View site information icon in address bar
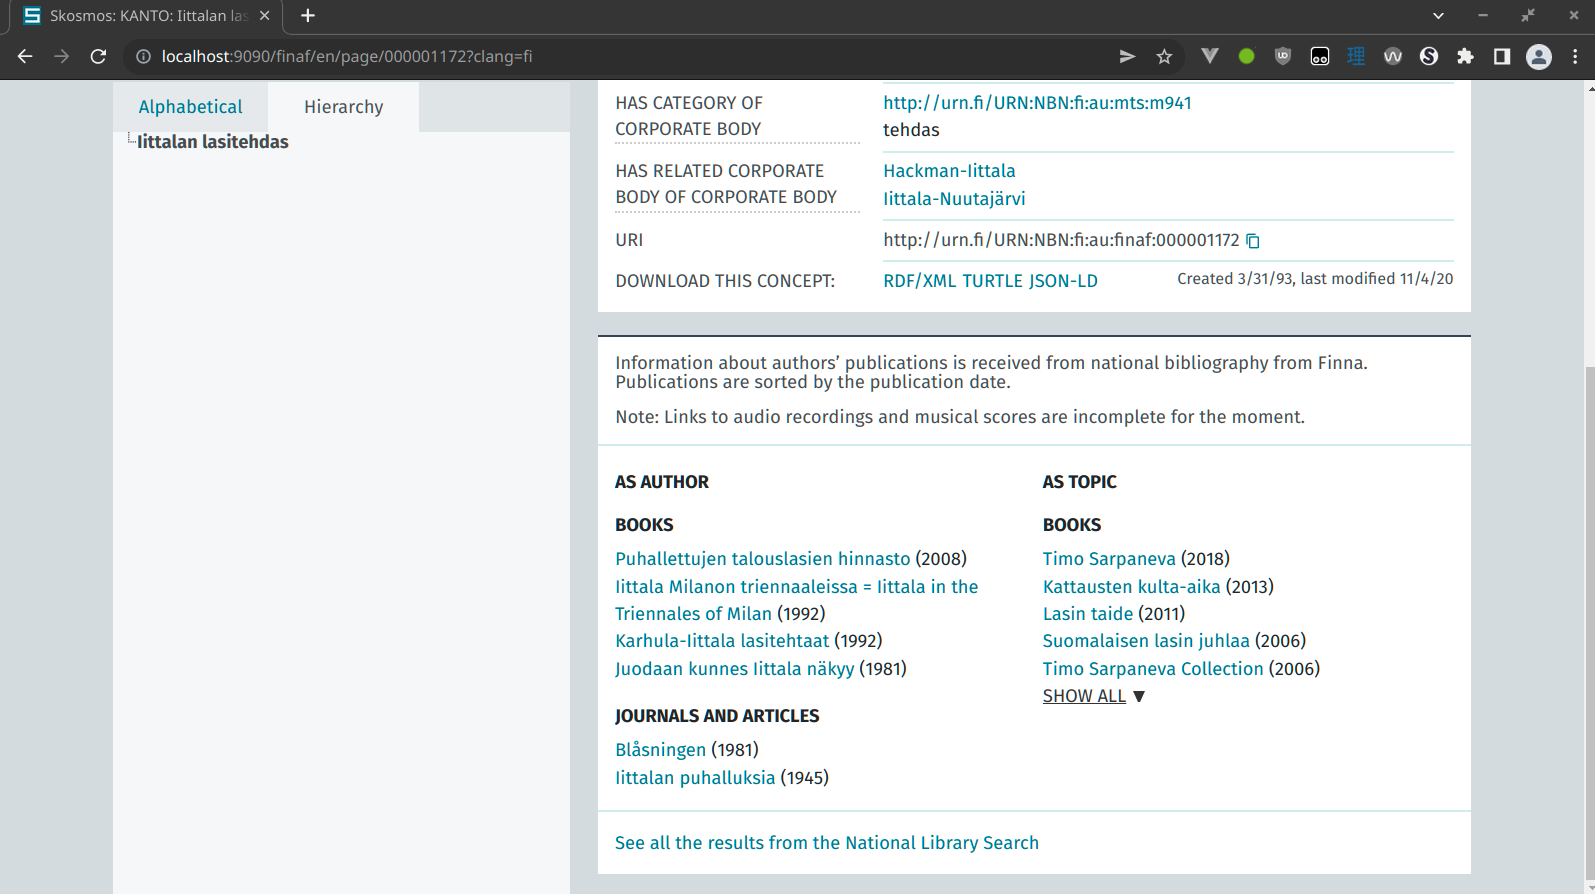 click(x=143, y=56)
